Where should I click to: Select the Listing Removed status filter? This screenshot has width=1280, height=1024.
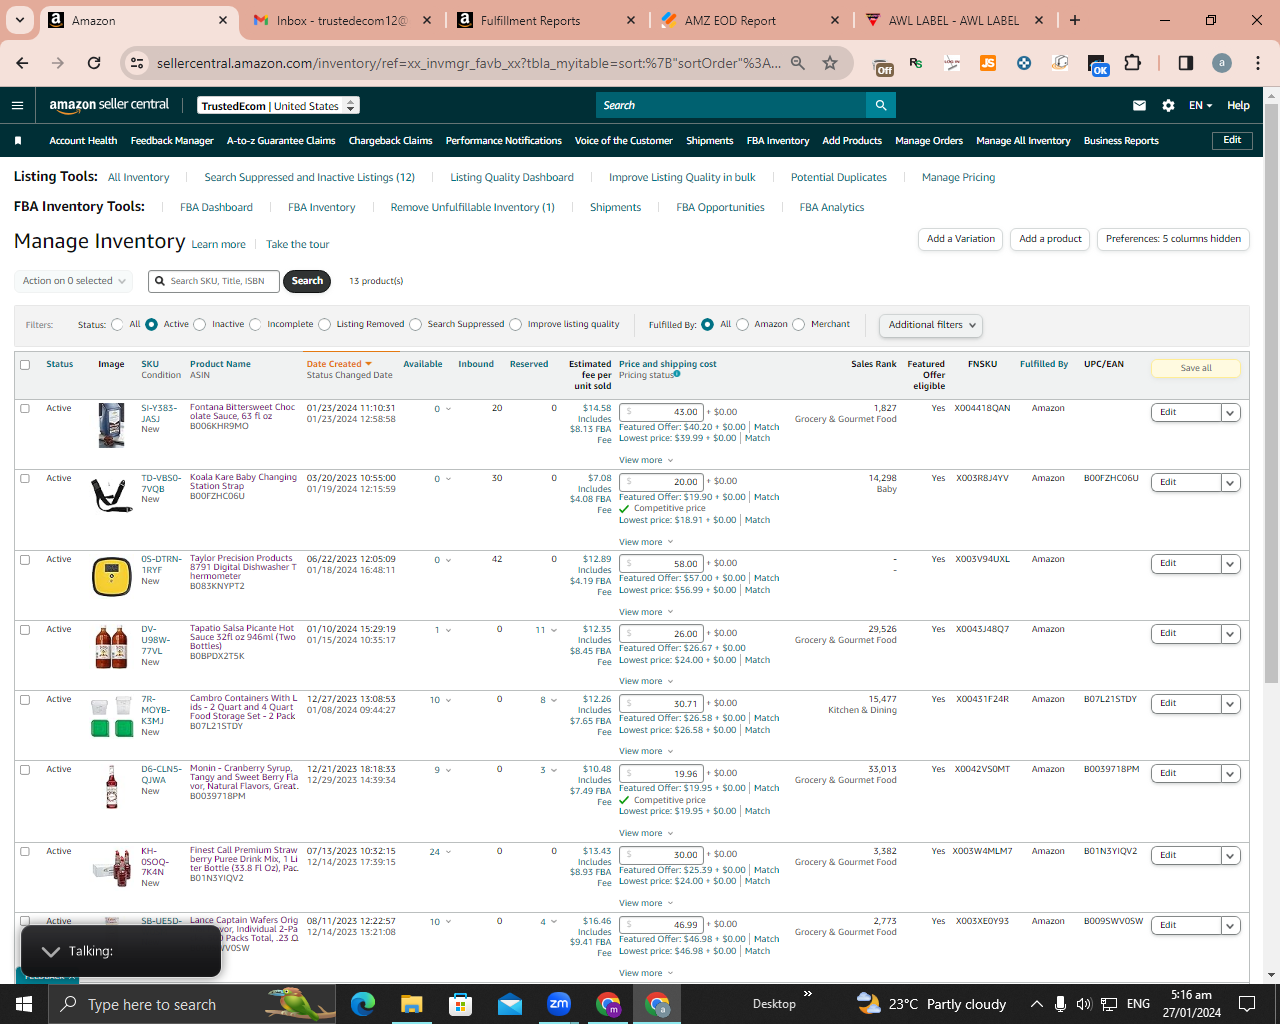(325, 324)
